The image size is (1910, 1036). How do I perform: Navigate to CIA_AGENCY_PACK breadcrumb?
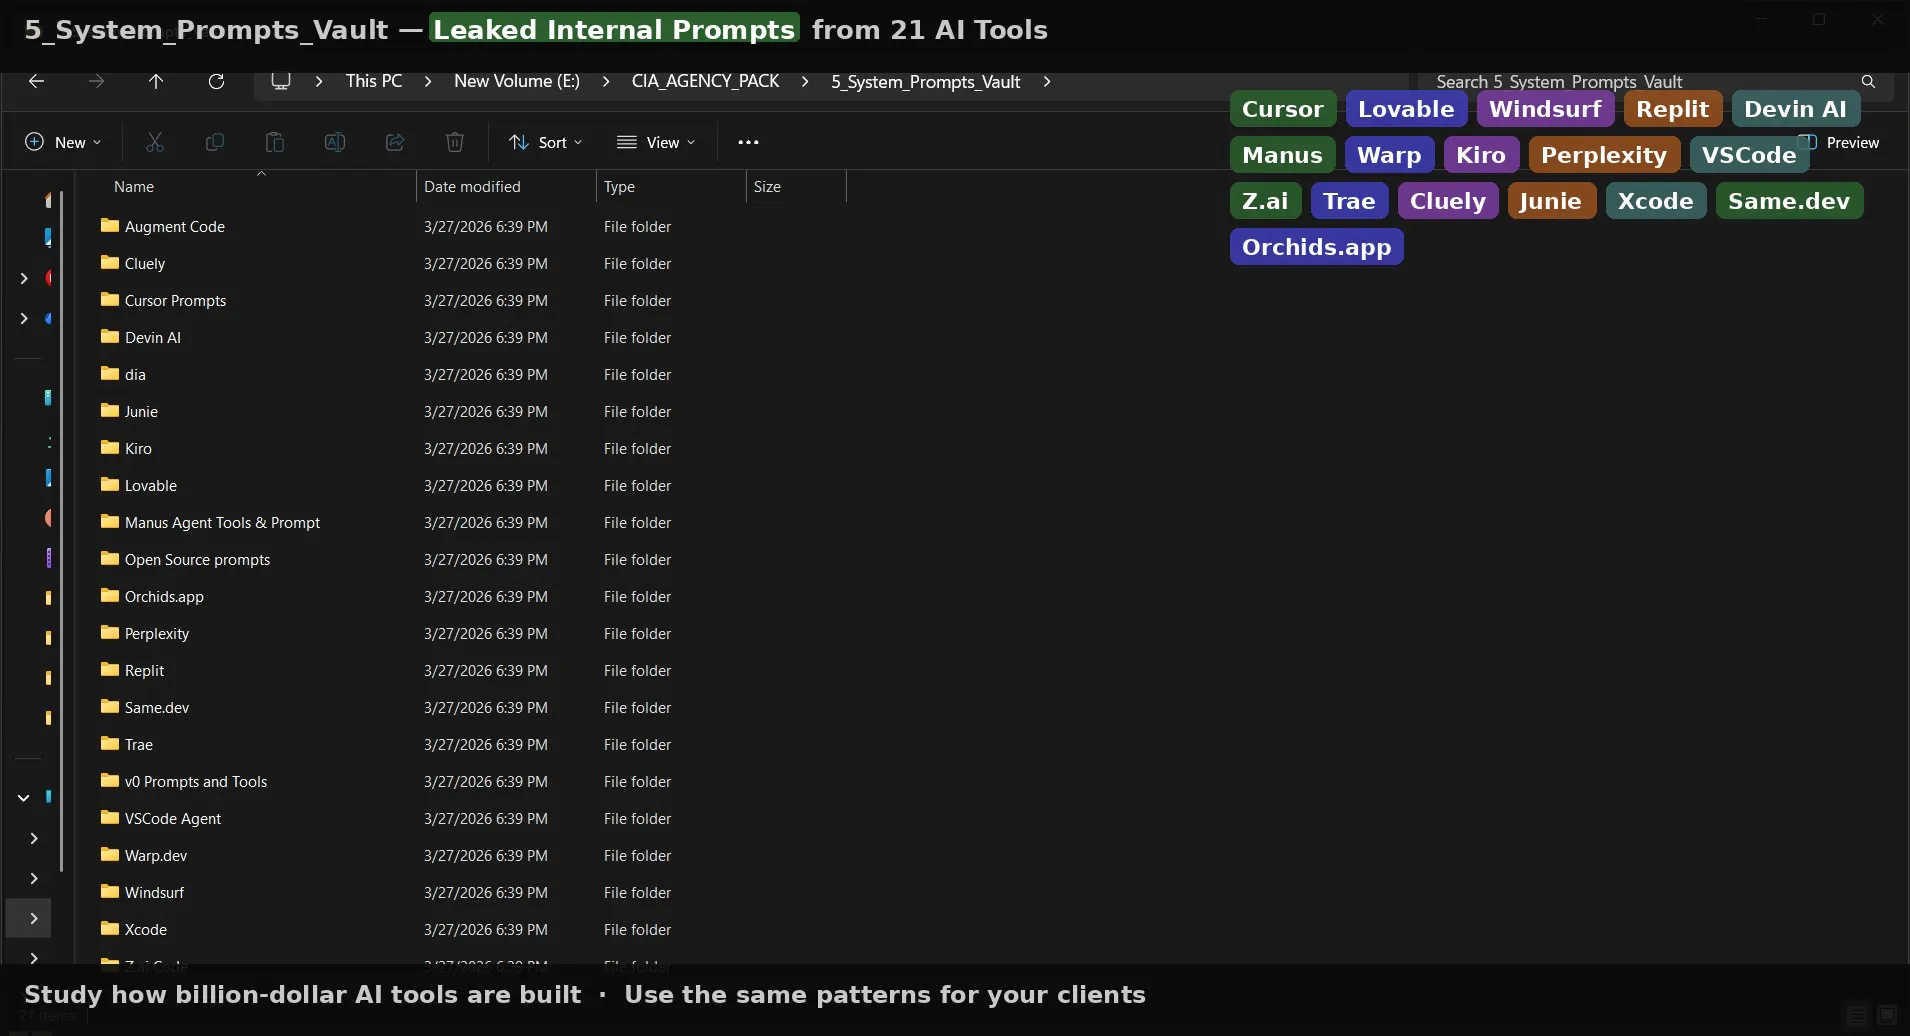[x=705, y=82]
